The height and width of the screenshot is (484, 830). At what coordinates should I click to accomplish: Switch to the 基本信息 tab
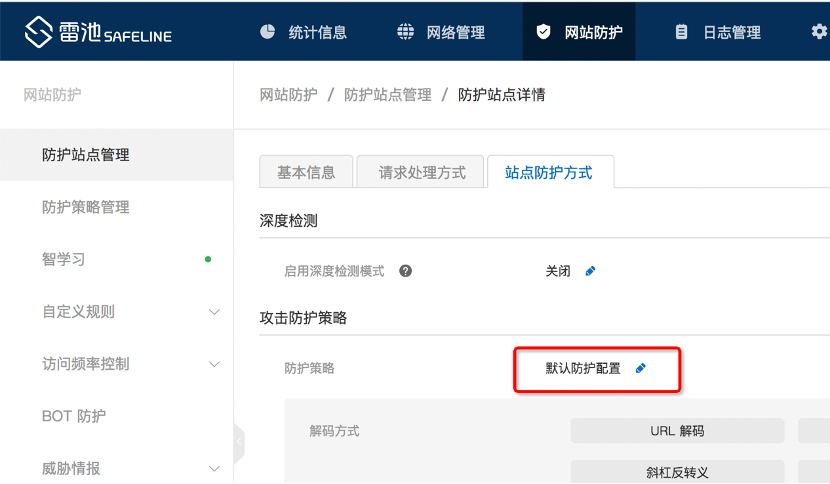coord(306,172)
